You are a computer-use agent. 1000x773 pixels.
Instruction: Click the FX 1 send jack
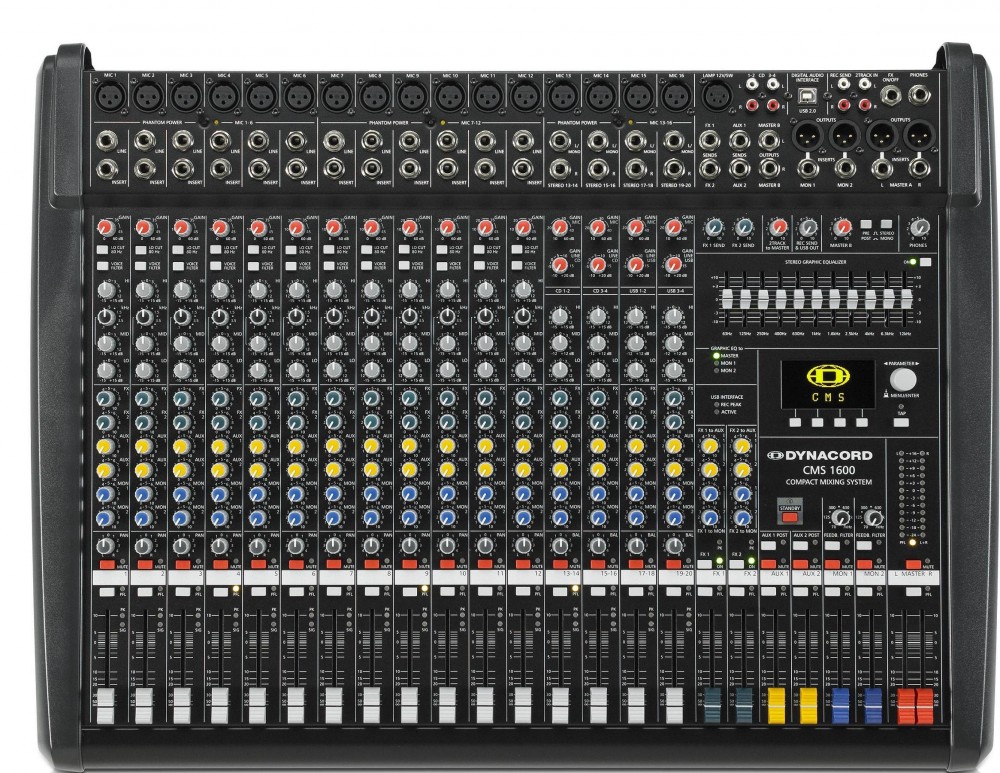tap(709, 141)
